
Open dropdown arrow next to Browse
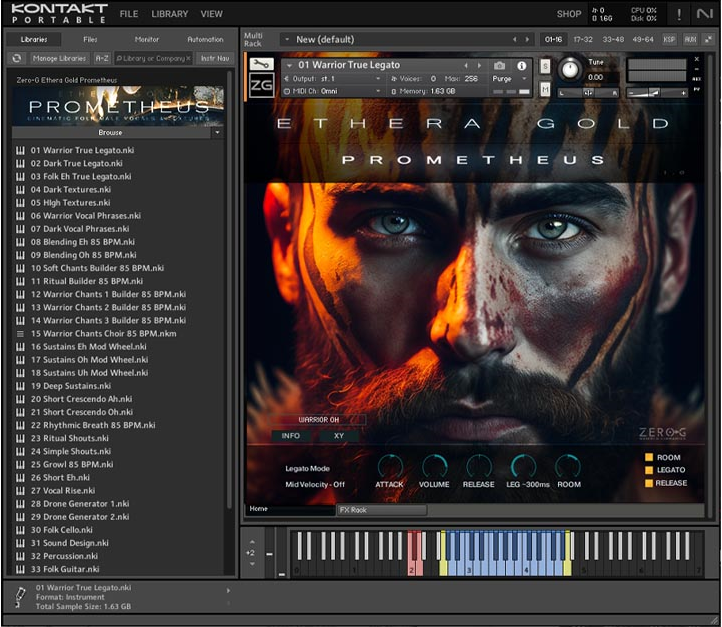tap(217, 133)
